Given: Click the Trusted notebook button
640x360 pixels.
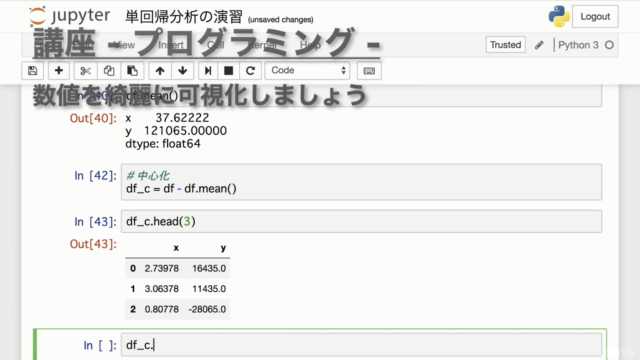Looking at the screenshot, I should pyautogui.click(x=505, y=45).
